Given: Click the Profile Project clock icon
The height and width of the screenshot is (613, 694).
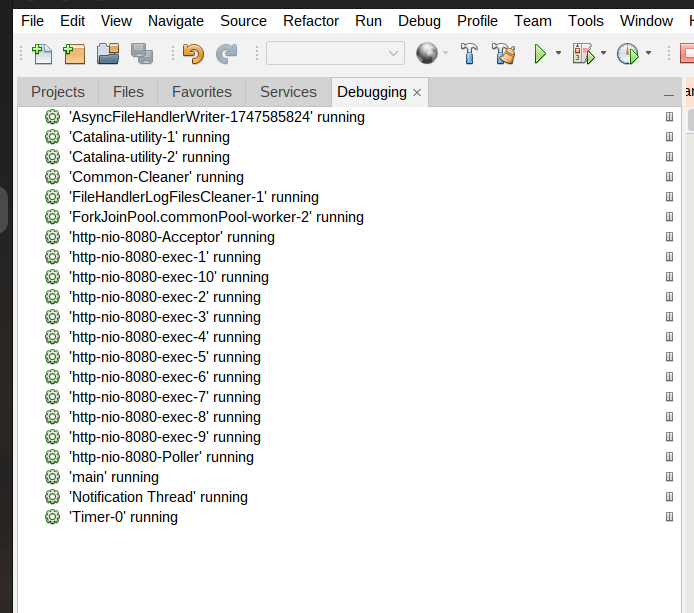Looking at the screenshot, I should pyautogui.click(x=628, y=54).
